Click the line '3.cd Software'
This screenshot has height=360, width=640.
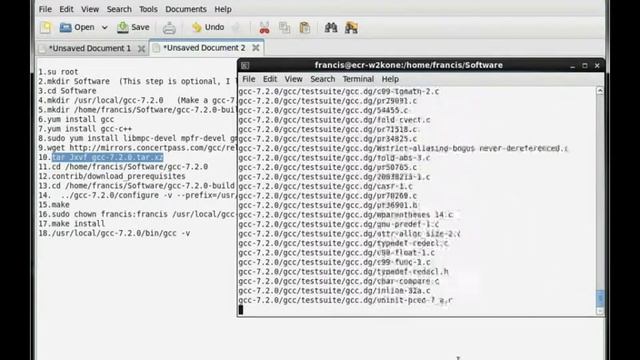[x=67, y=91]
